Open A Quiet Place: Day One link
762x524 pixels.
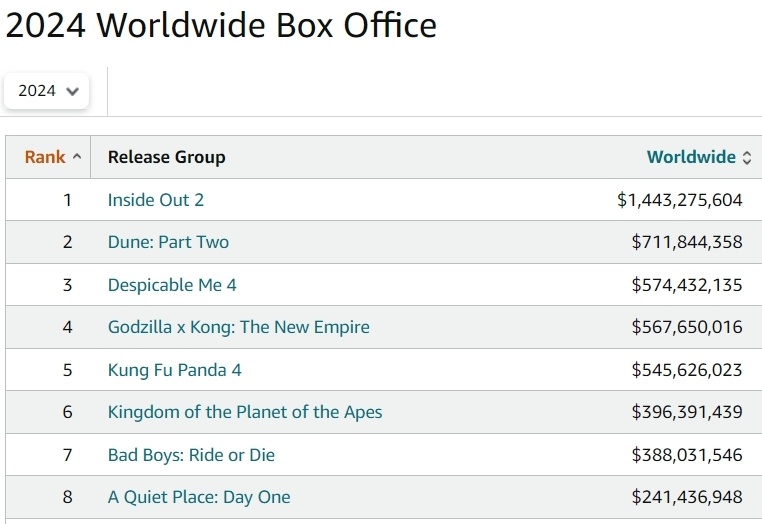(x=199, y=497)
